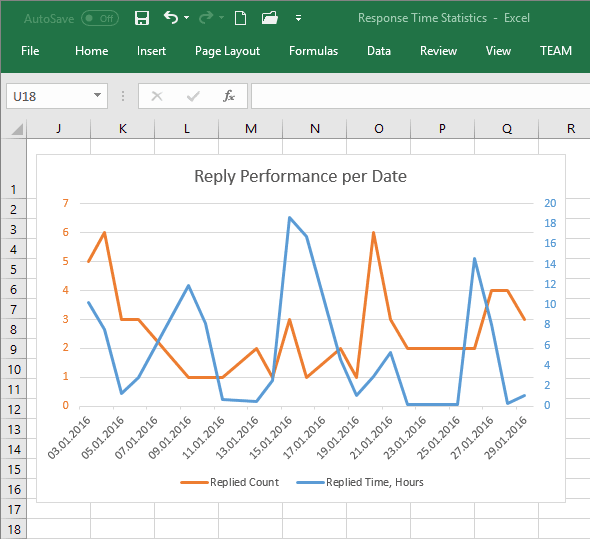
Task: Open the Undo history dropdown arrow
Action: pos(187,18)
